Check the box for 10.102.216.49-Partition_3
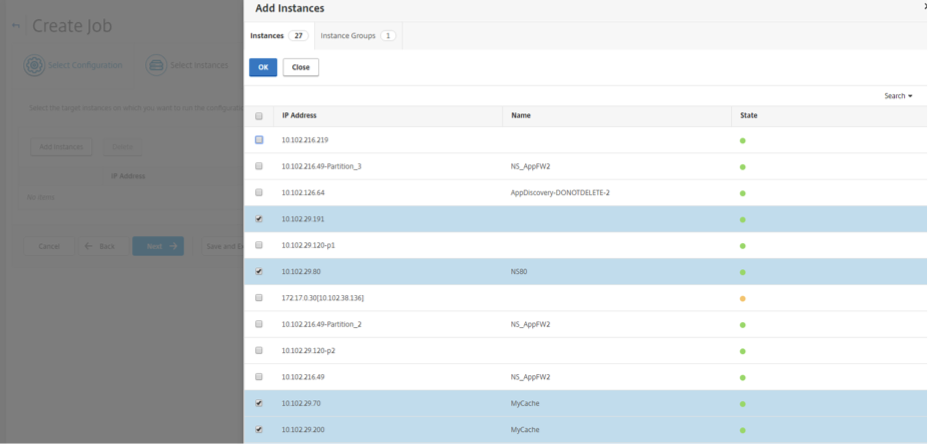 [259, 166]
